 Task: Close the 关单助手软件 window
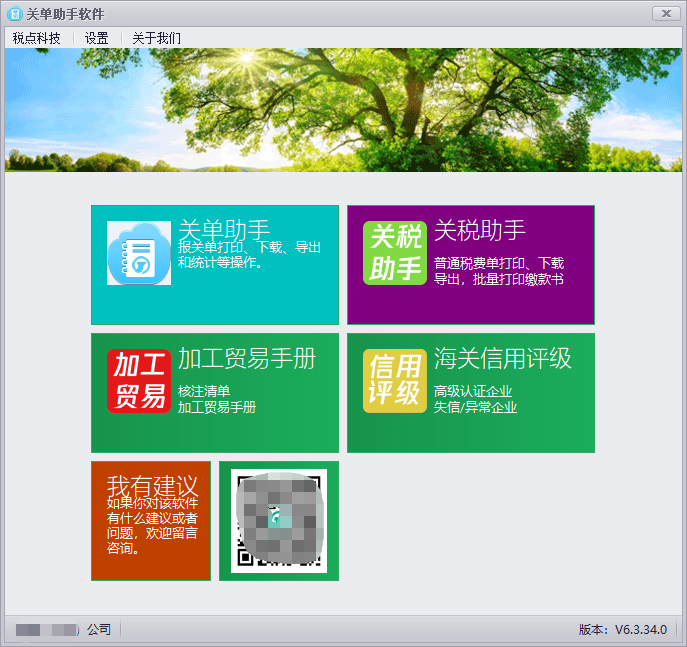(665, 13)
